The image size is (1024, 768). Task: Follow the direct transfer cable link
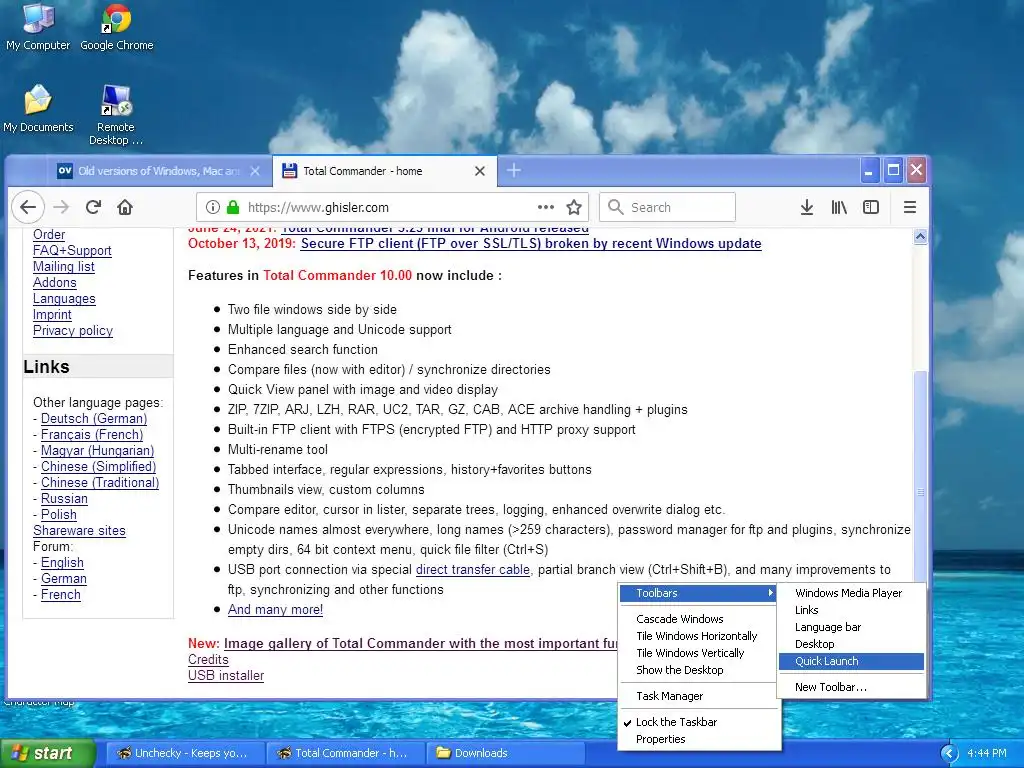pos(473,569)
